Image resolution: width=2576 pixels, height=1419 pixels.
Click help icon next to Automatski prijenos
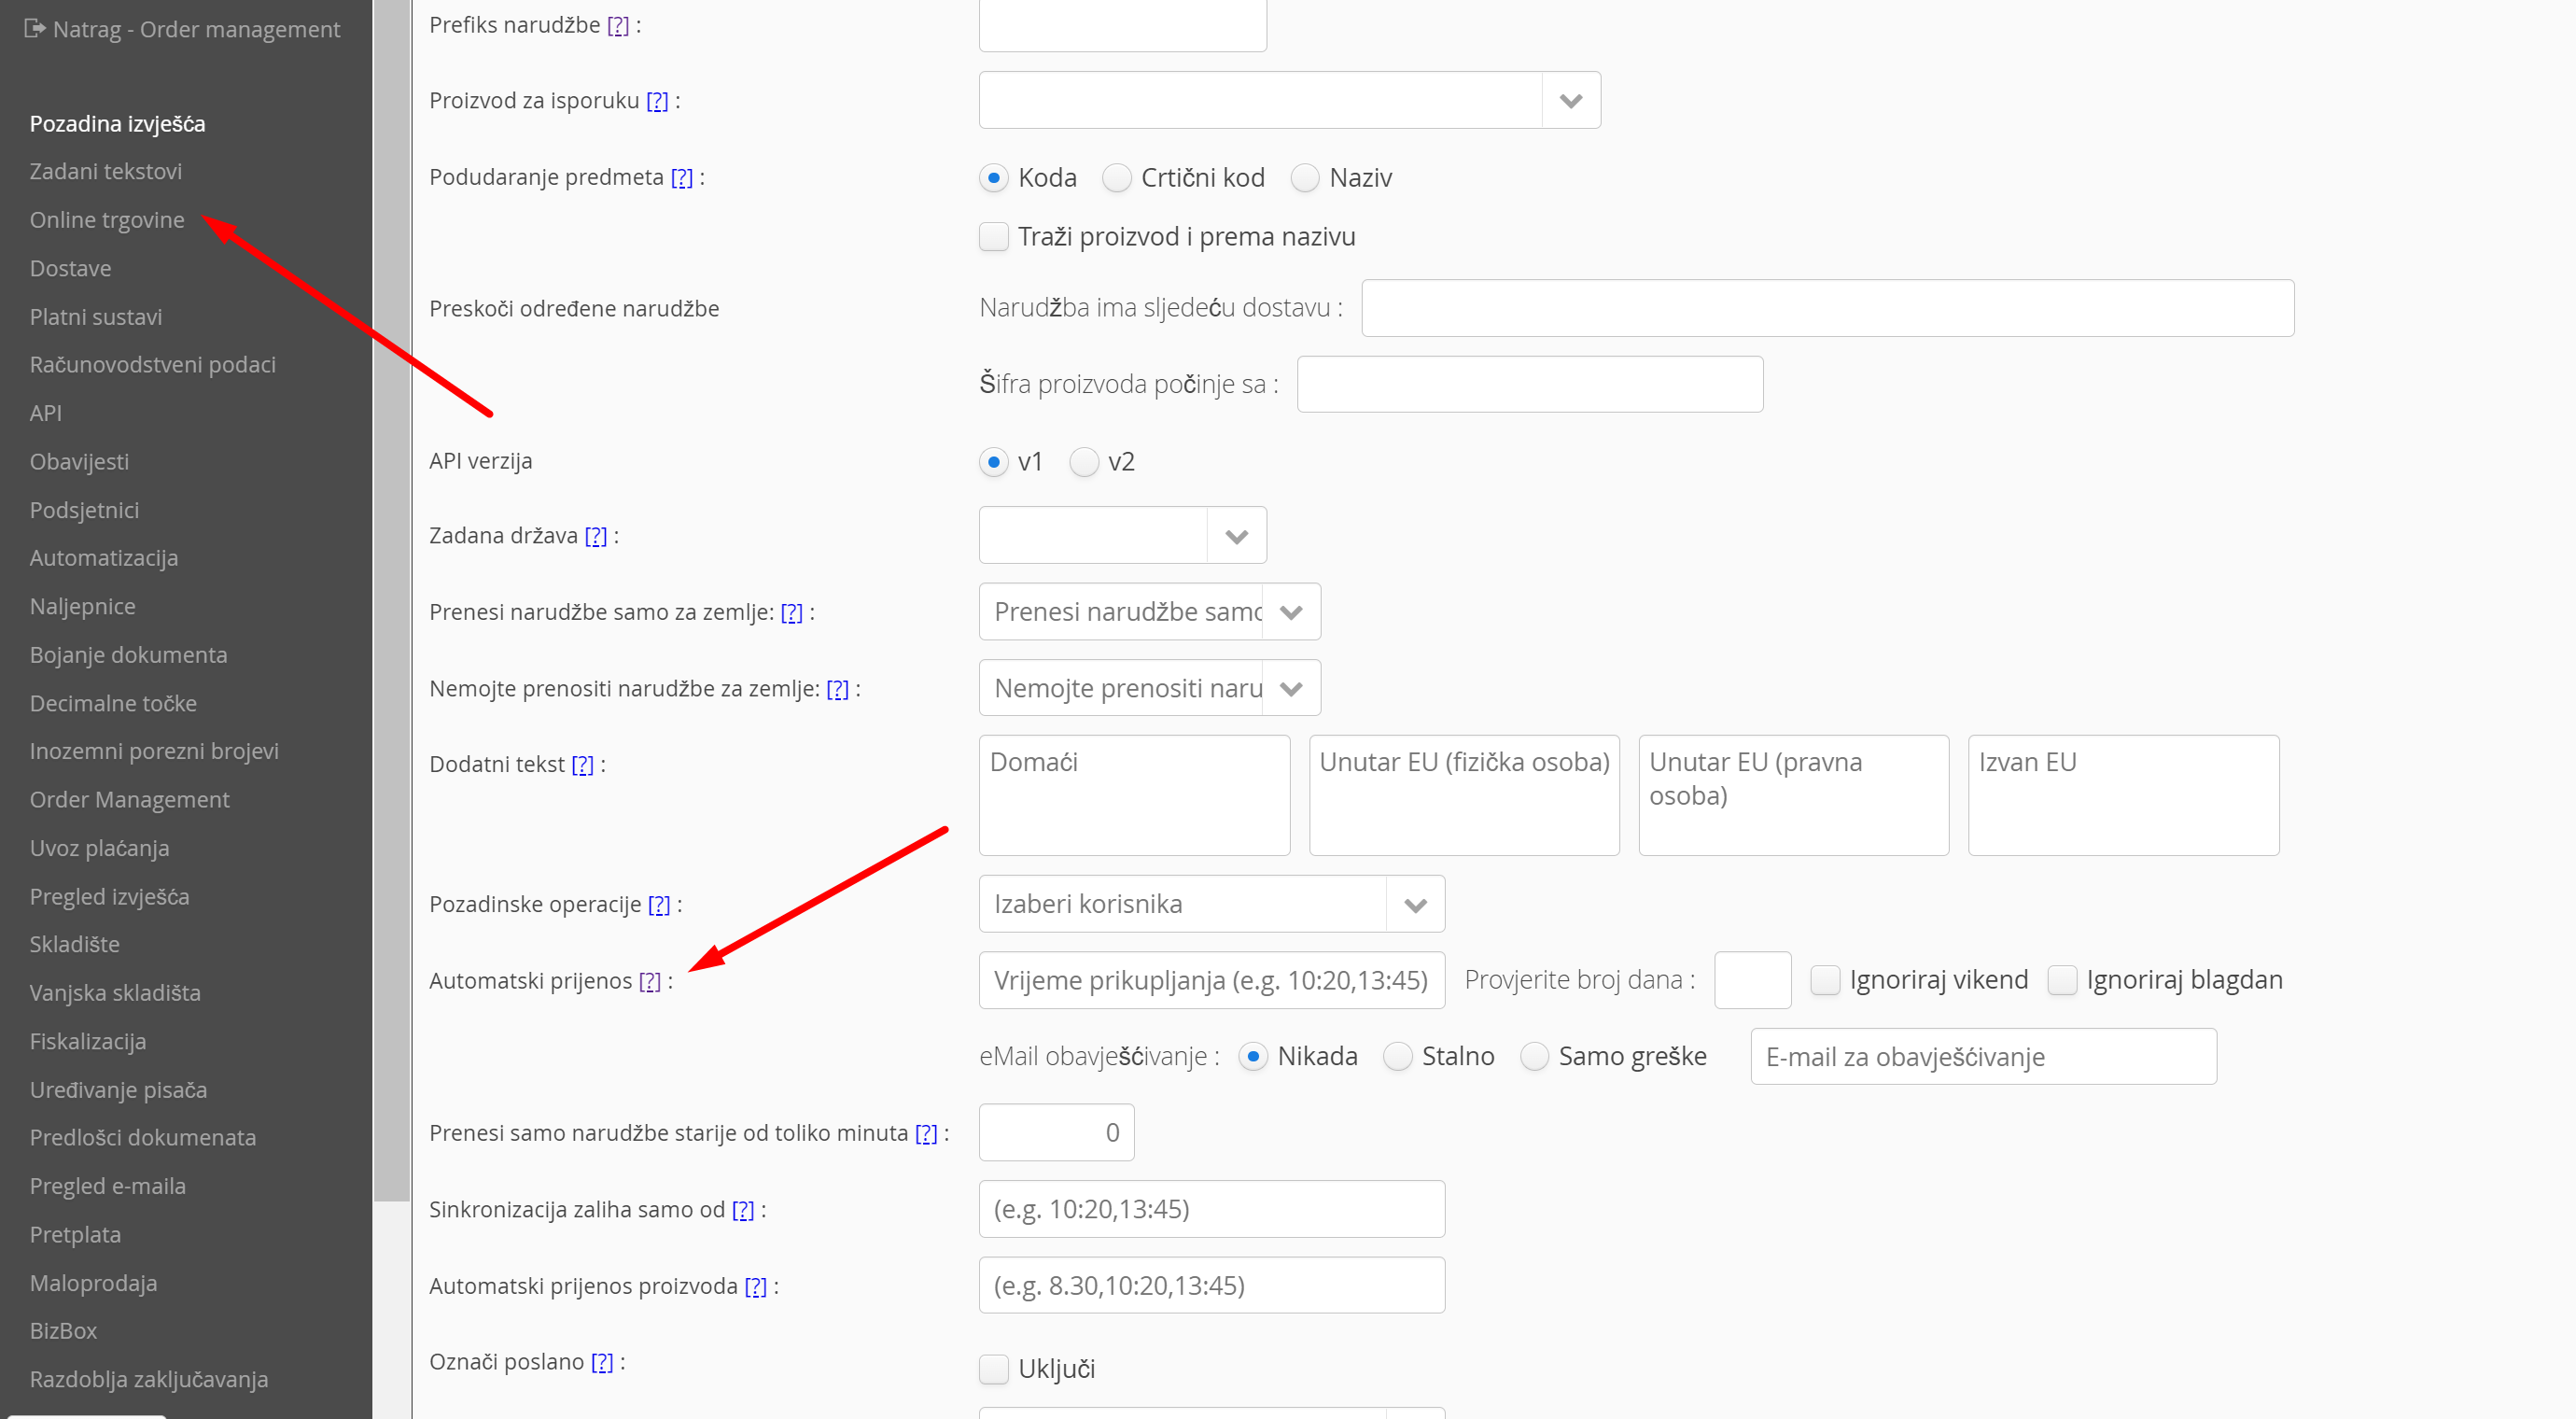[649, 981]
